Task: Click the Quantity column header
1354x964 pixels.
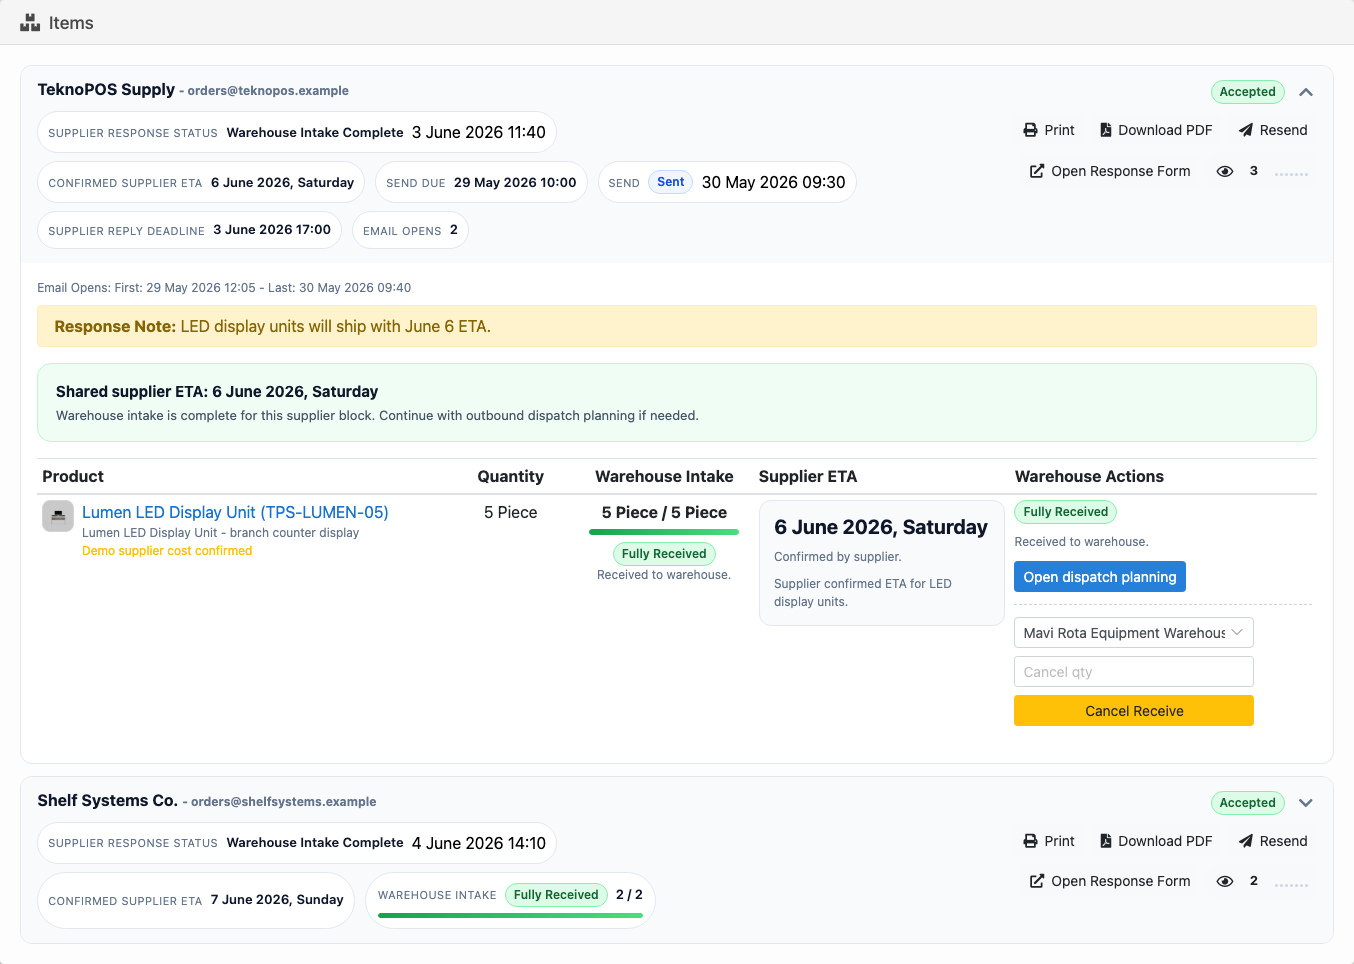Action: point(511,476)
